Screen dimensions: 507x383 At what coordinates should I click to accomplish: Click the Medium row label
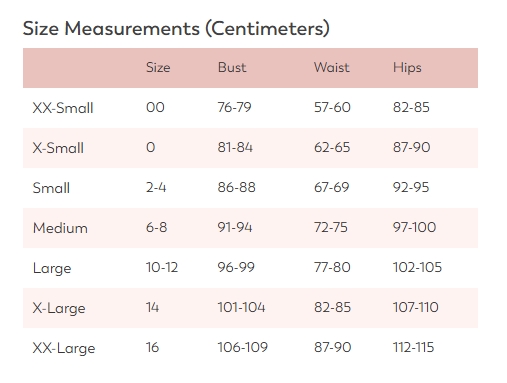point(60,228)
